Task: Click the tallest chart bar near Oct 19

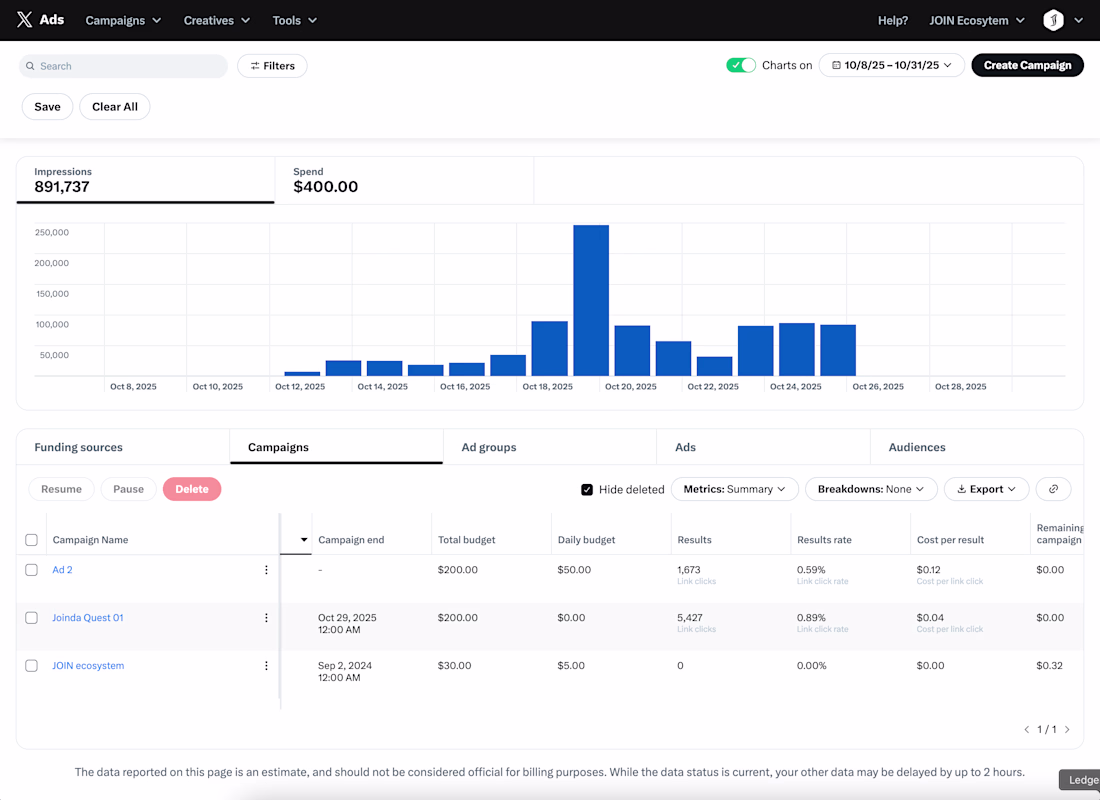Action: (591, 300)
